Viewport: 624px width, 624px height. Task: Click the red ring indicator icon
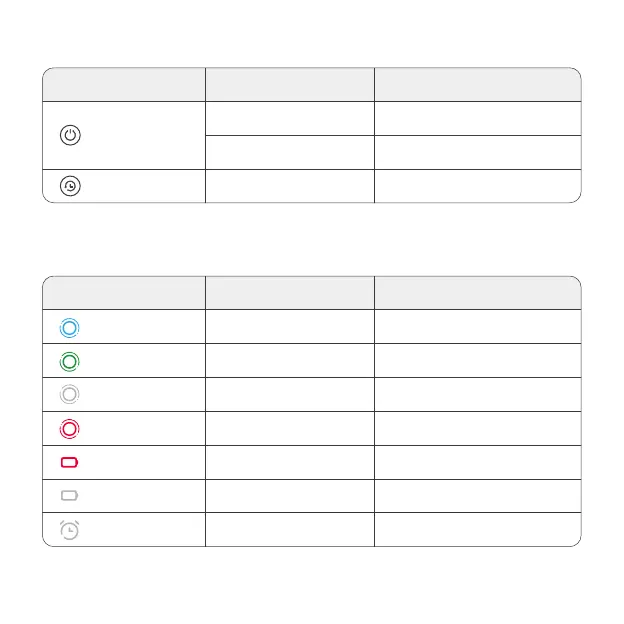coord(70,429)
